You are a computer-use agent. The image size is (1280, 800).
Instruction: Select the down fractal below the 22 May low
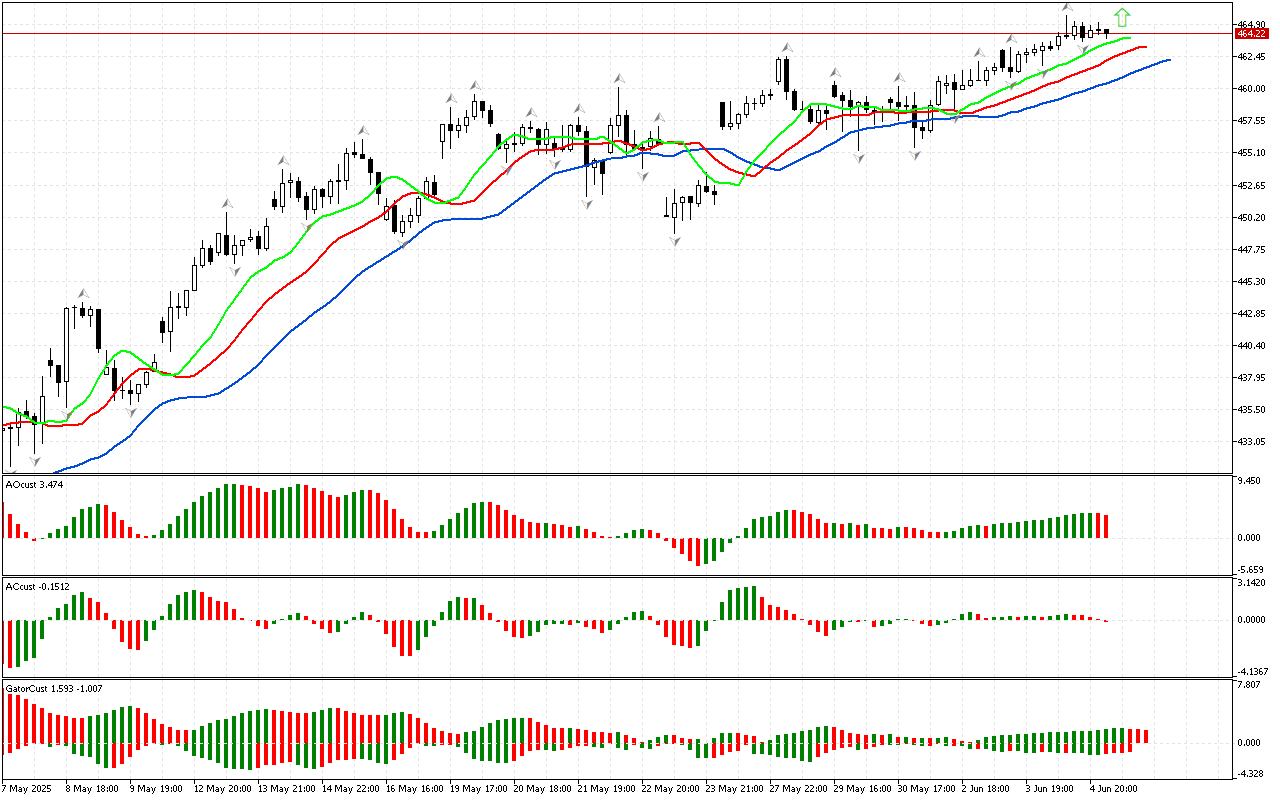675,243
